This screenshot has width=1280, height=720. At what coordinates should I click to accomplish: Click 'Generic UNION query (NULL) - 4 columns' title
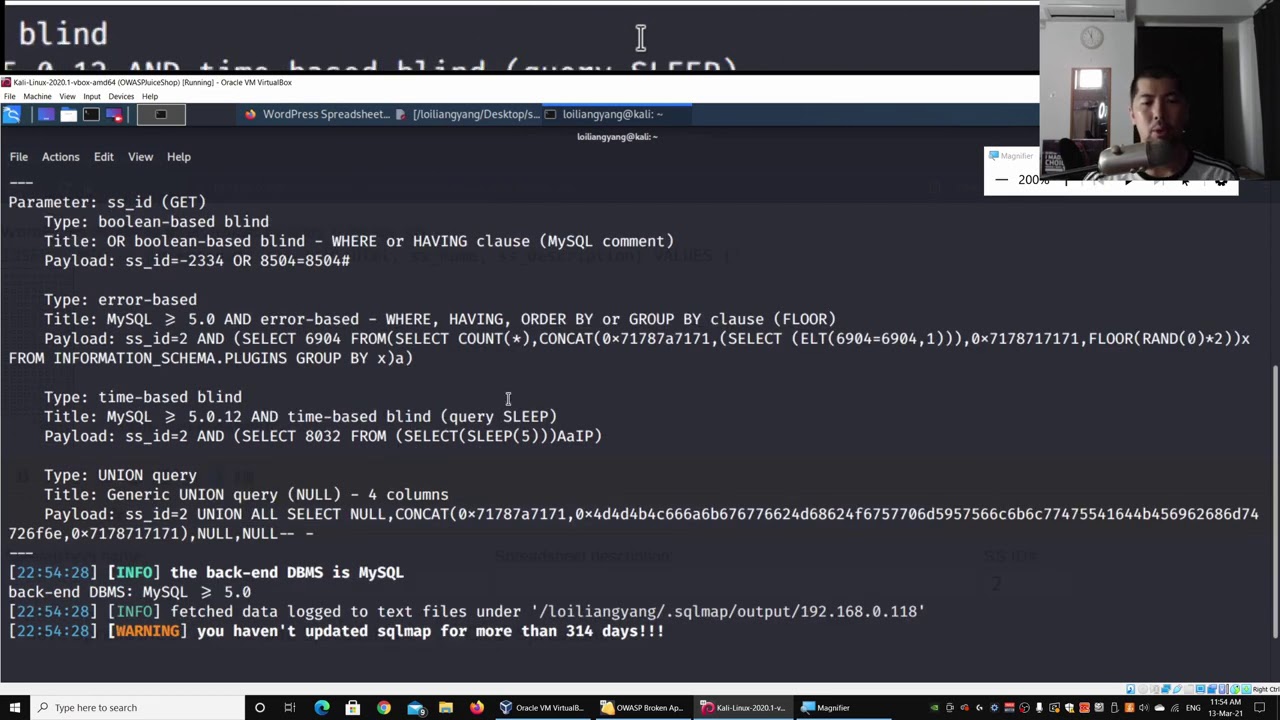click(x=277, y=495)
